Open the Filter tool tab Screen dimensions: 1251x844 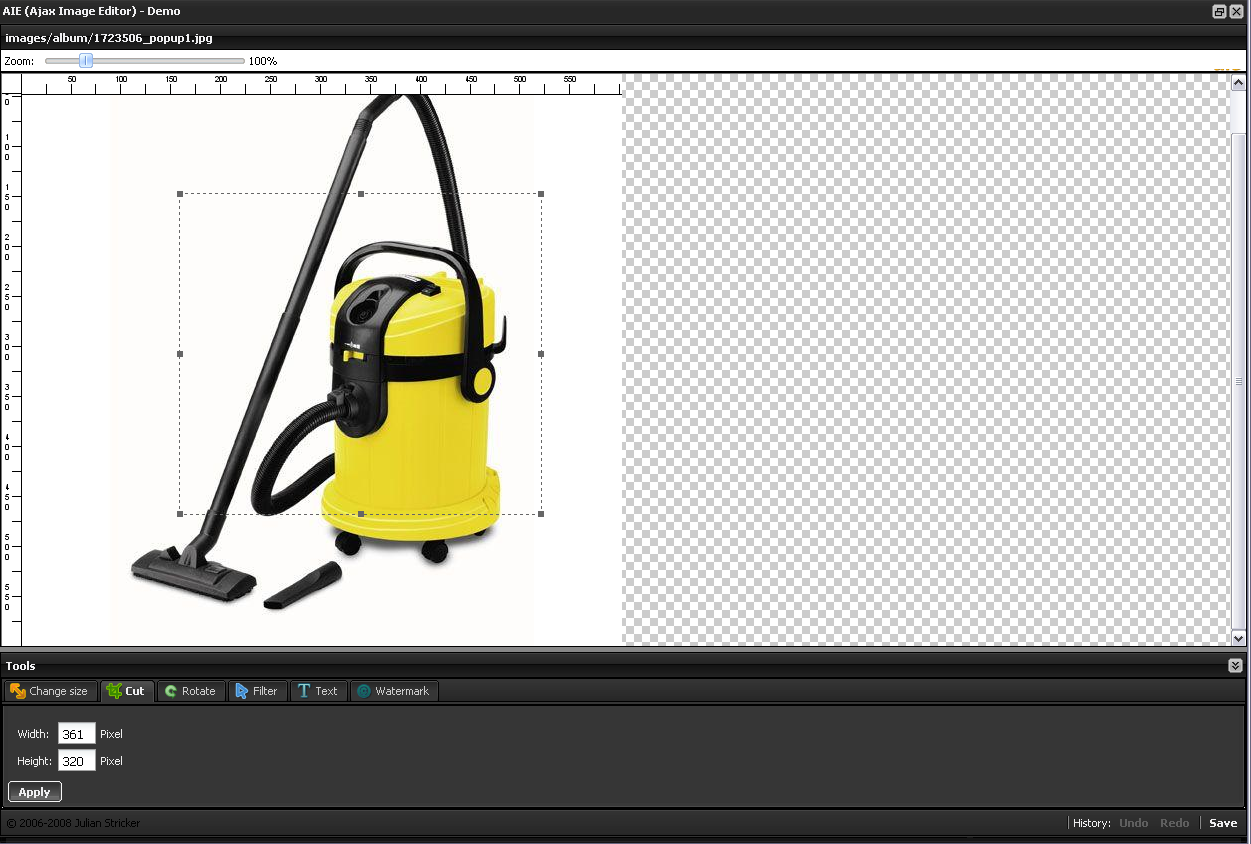(x=257, y=691)
